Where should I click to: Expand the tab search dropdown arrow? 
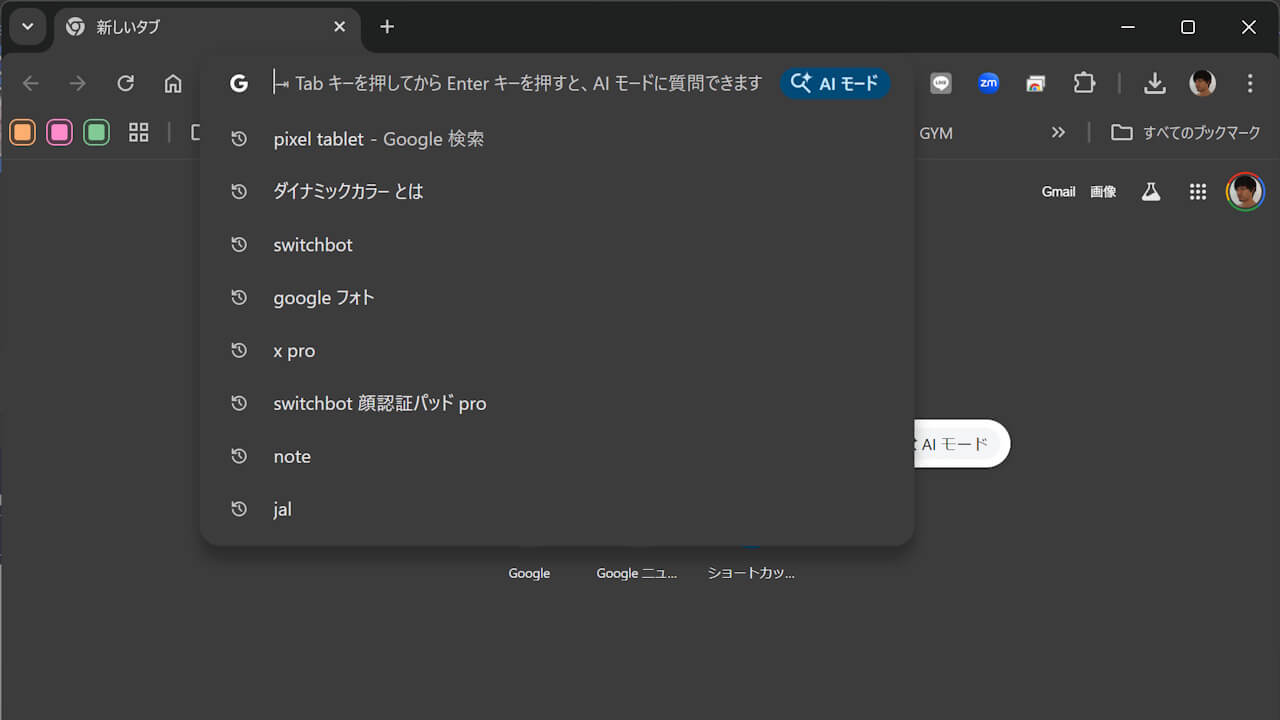coord(27,27)
